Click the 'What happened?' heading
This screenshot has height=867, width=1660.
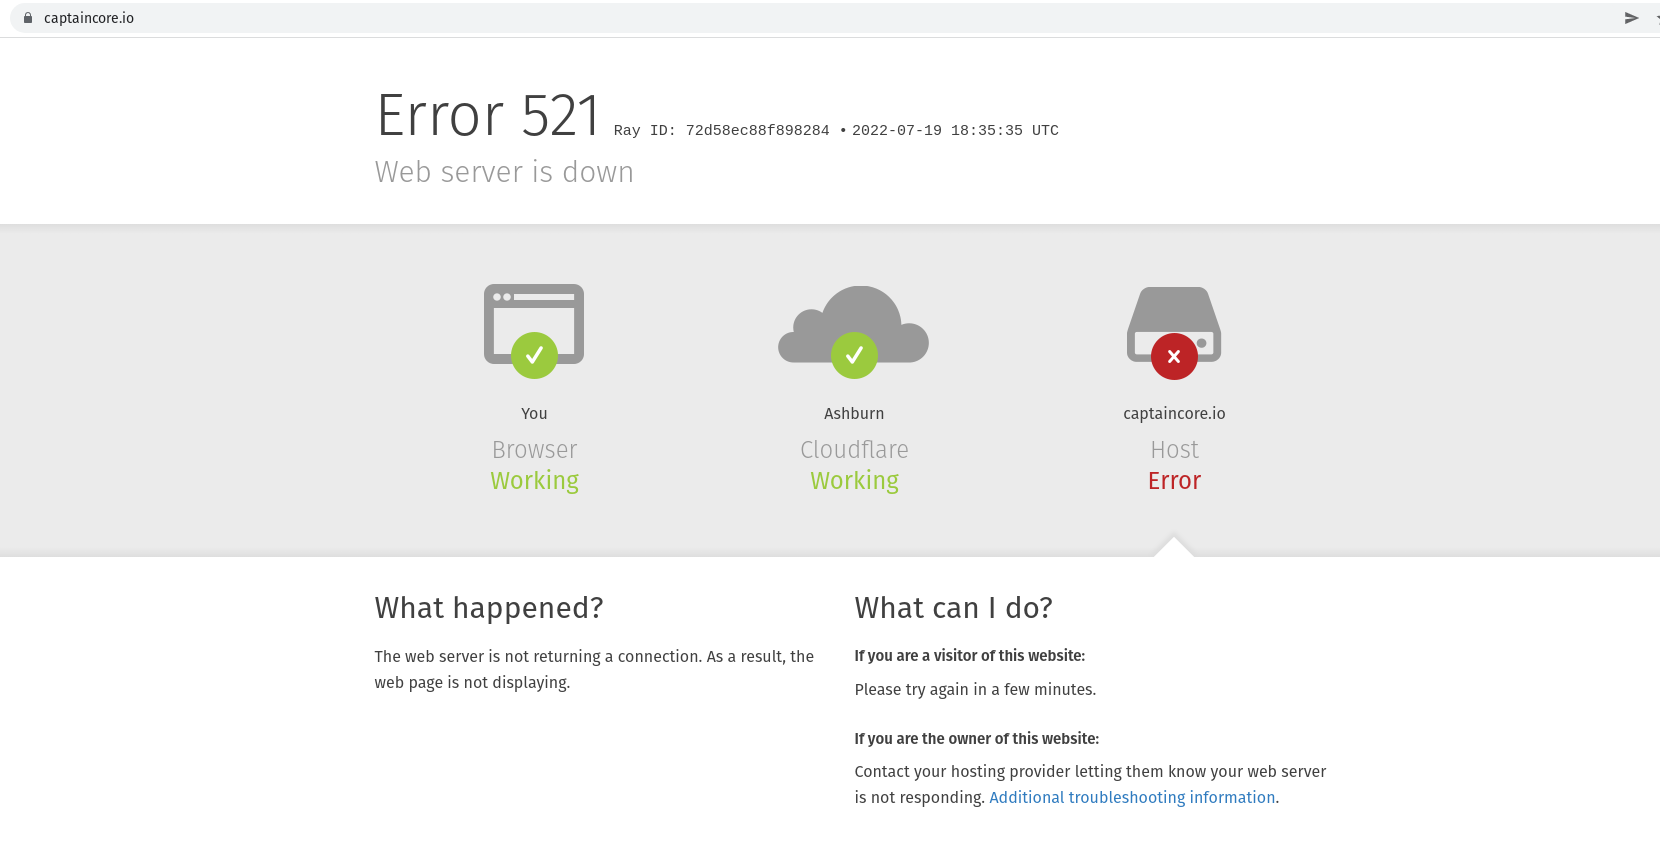[x=489, y=608]
